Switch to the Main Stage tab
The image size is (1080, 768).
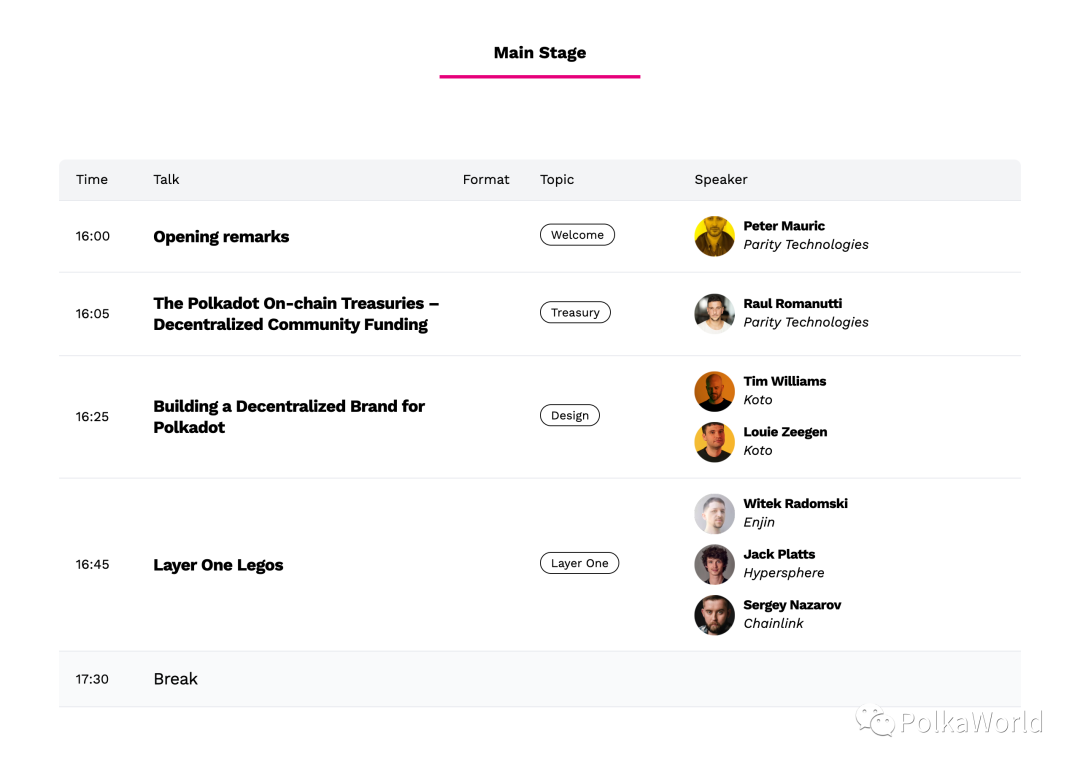[x=540, y=53]
